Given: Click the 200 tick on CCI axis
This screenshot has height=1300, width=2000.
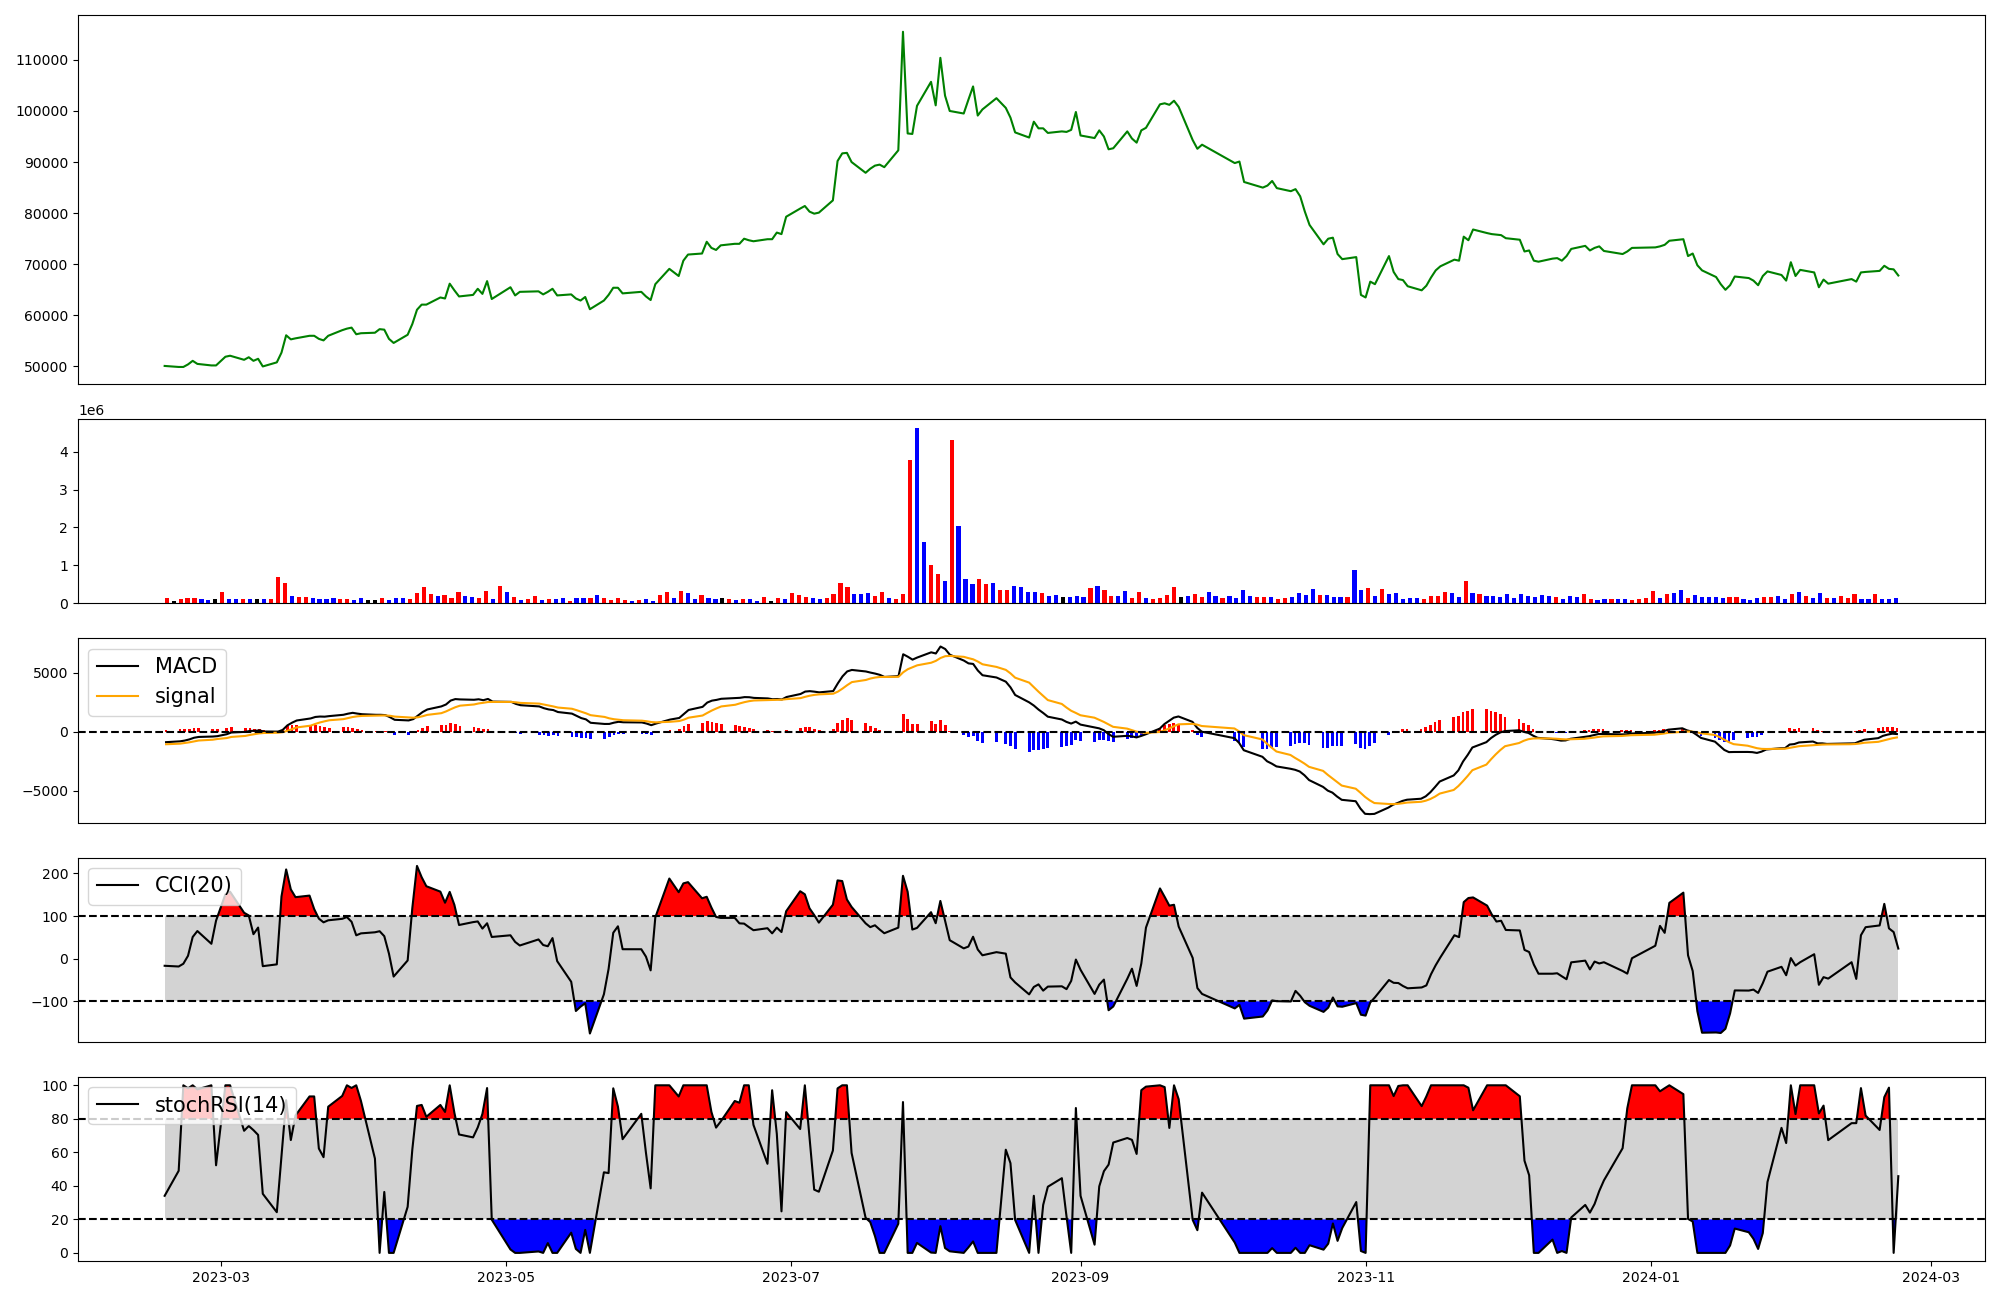Looking at the screenshot, I should tap(56, 874).
